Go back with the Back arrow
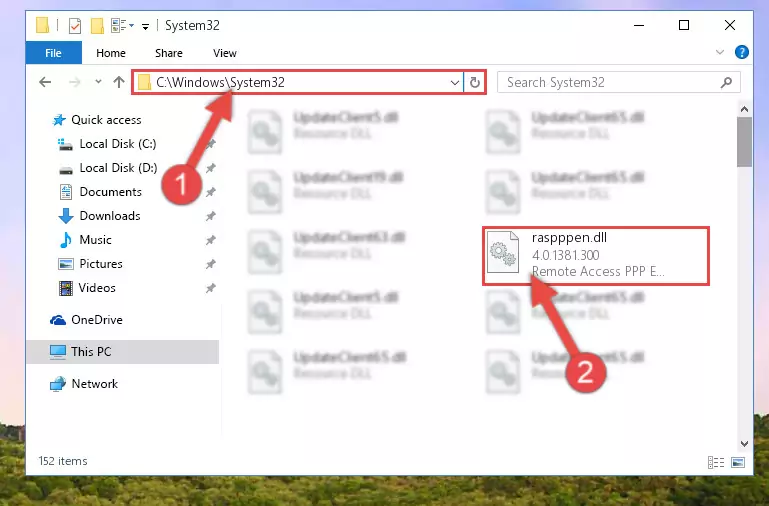The height and width of the screenshot is (506, 769). coord(45,82)
